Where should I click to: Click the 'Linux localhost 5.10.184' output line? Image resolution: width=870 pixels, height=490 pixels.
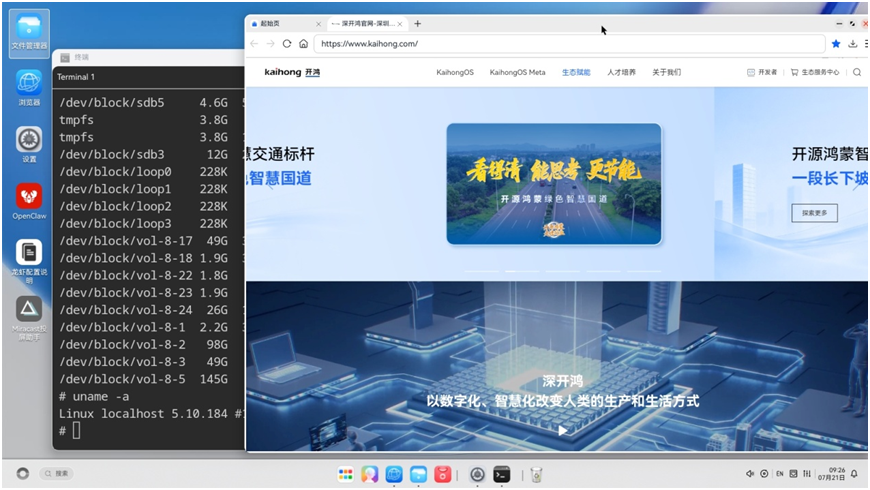151,413
